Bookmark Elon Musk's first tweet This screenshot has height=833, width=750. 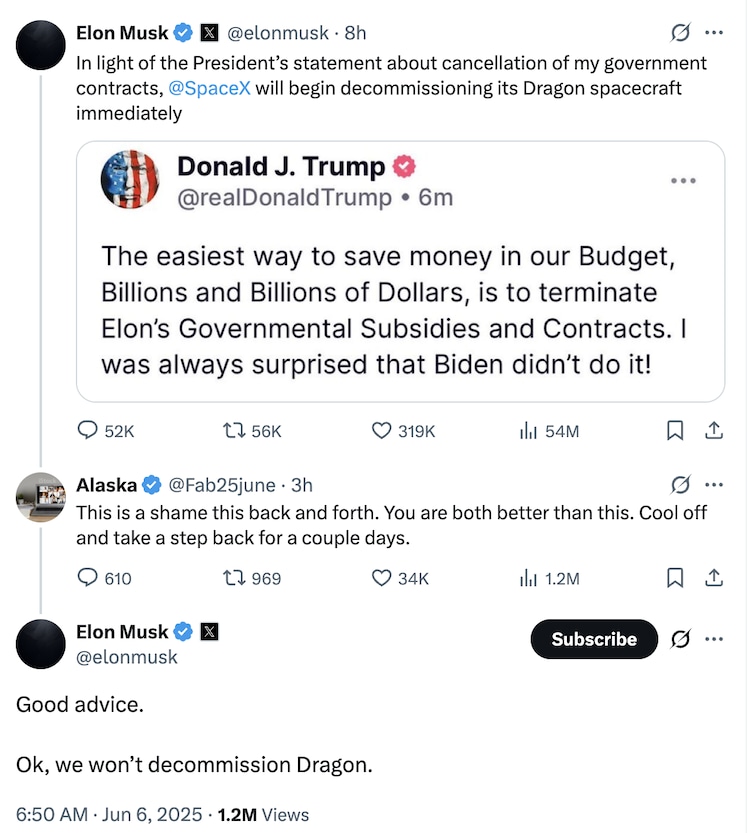[675, 431]
